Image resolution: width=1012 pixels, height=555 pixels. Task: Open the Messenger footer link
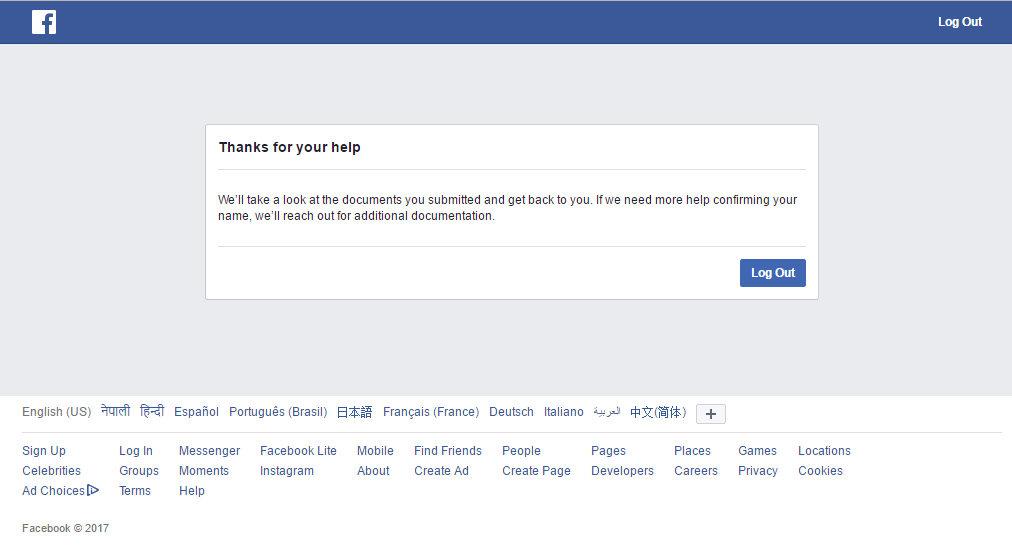point(209,451)
